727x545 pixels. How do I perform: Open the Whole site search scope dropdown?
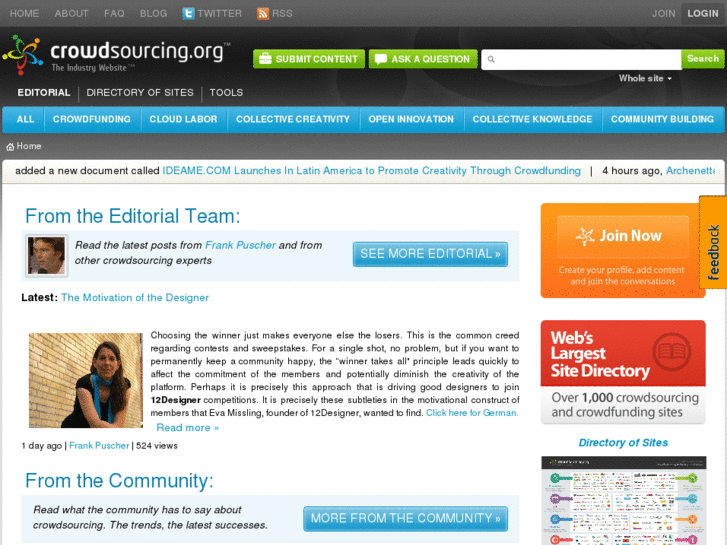click(x=645, y=78)
